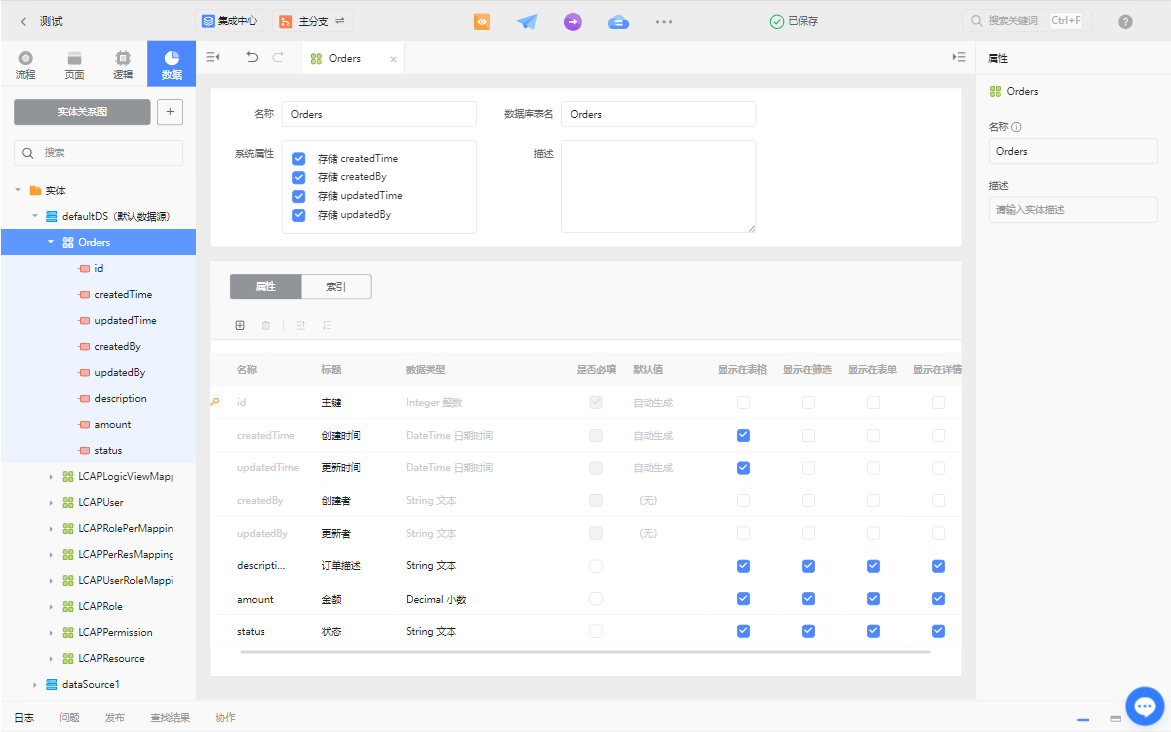Uncheck 显示在表单 for description row
Screen dimensions: 1171x732
coord(873,566)
